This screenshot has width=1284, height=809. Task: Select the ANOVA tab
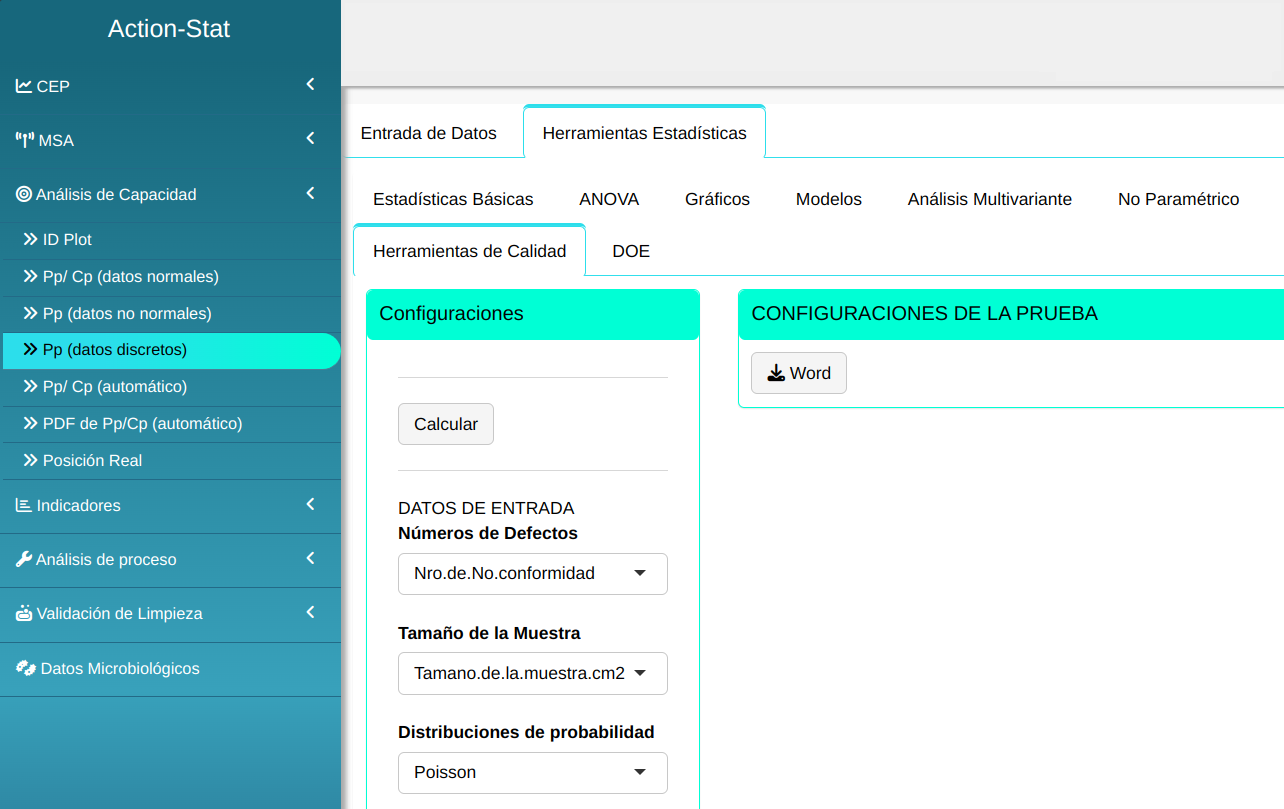608,199
